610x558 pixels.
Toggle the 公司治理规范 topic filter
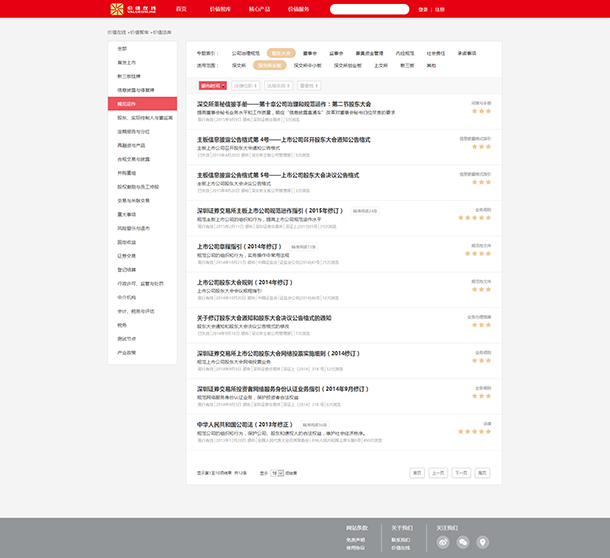point(245,53)
